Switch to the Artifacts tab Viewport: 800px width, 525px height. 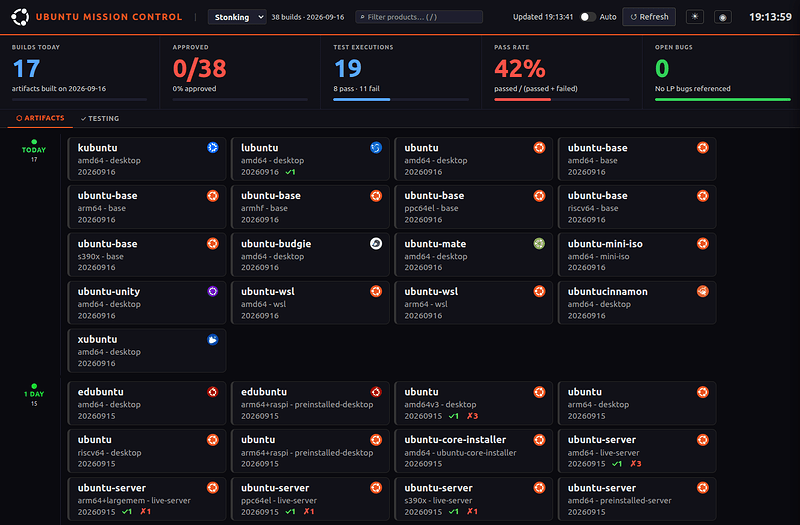pos(40,118)
